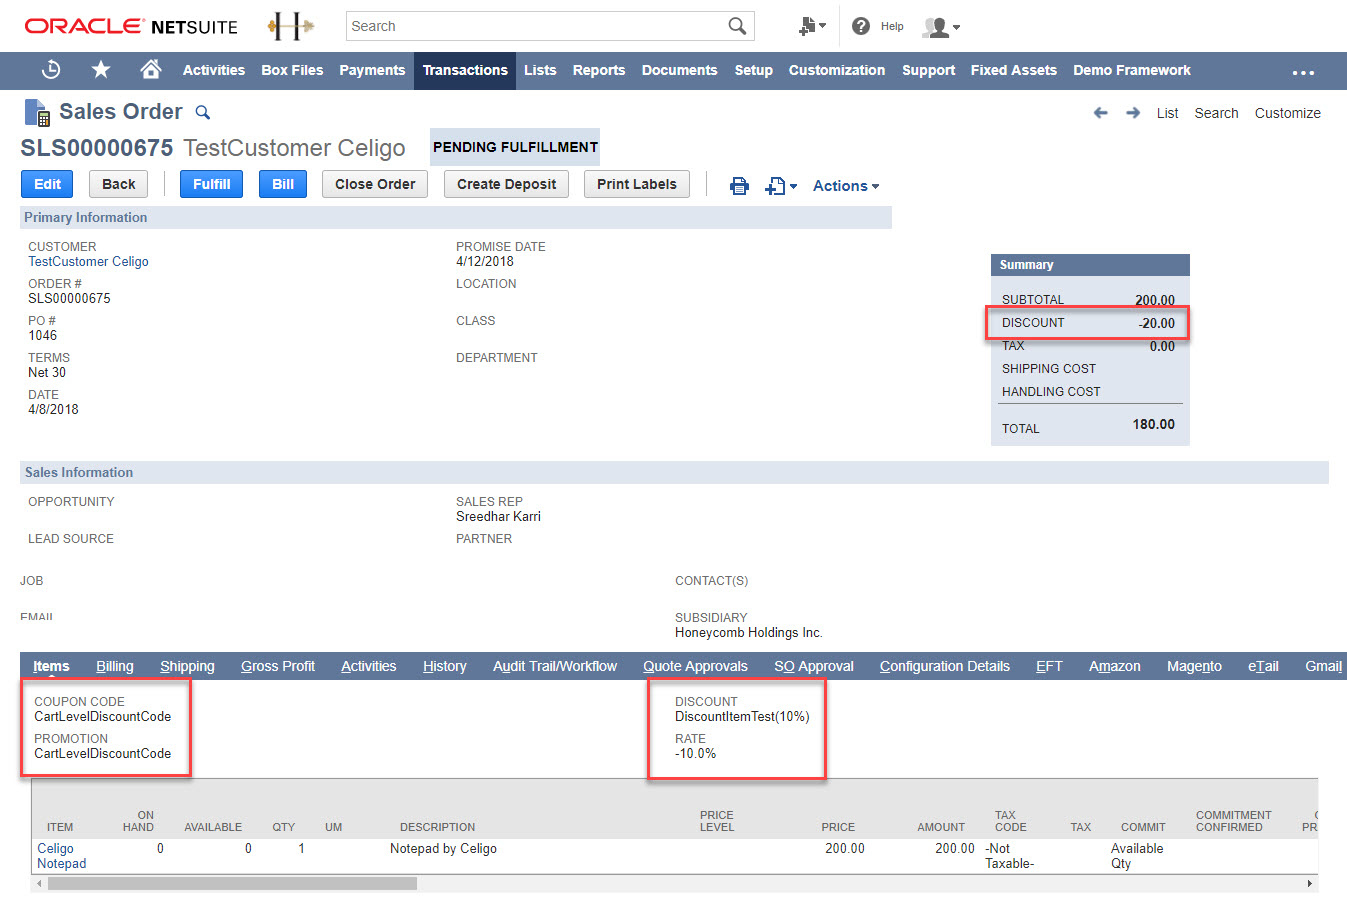Screen dimensions: 1347x912
Task: Show more navigation menu items ellipsis
Action: [x=1302, y=72]
